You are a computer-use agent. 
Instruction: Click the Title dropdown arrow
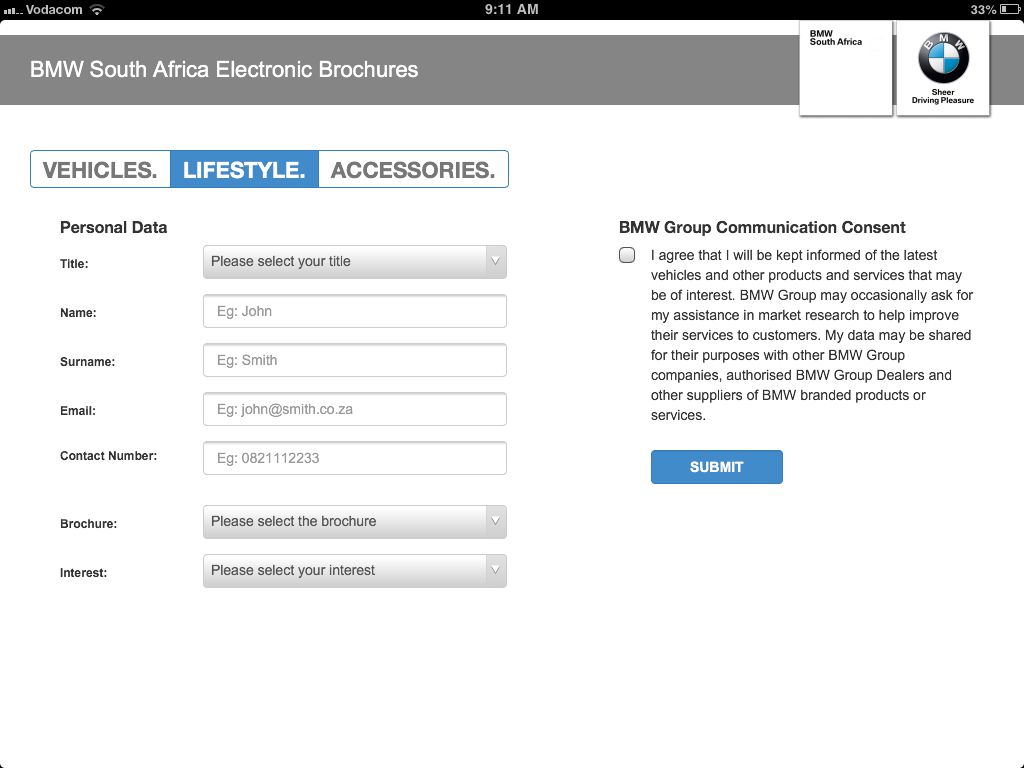pos(495,262)
